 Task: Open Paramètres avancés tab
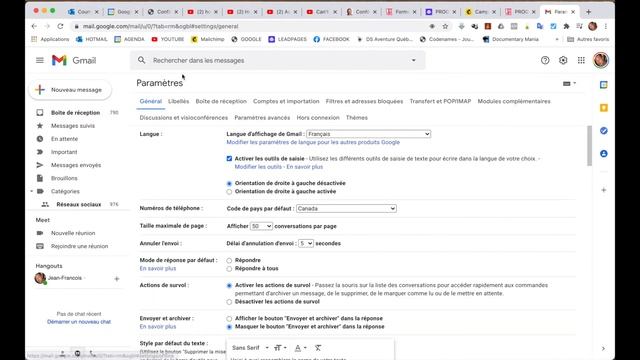[x=262, y=118]
